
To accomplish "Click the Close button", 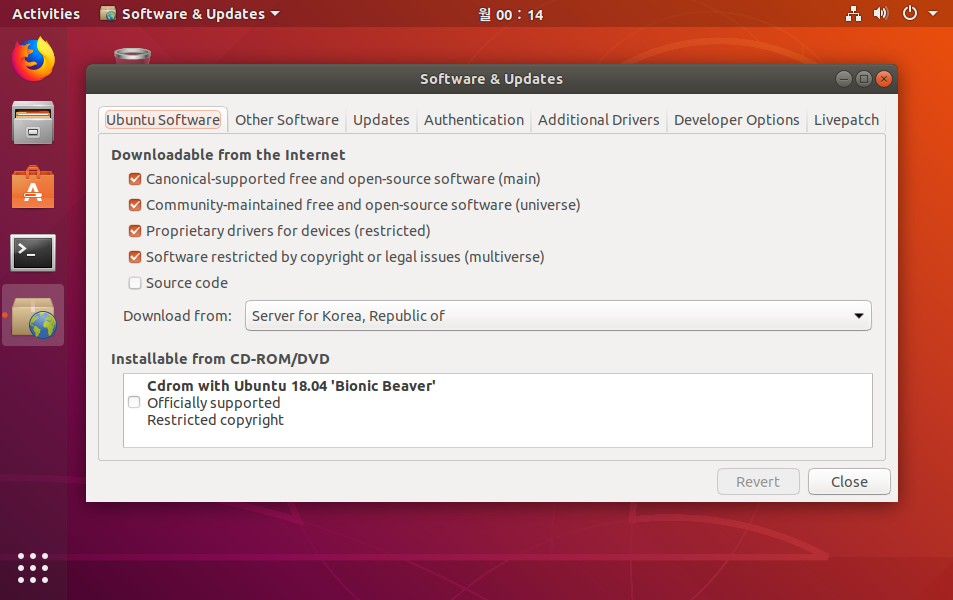I will click(x=849, y=481).
